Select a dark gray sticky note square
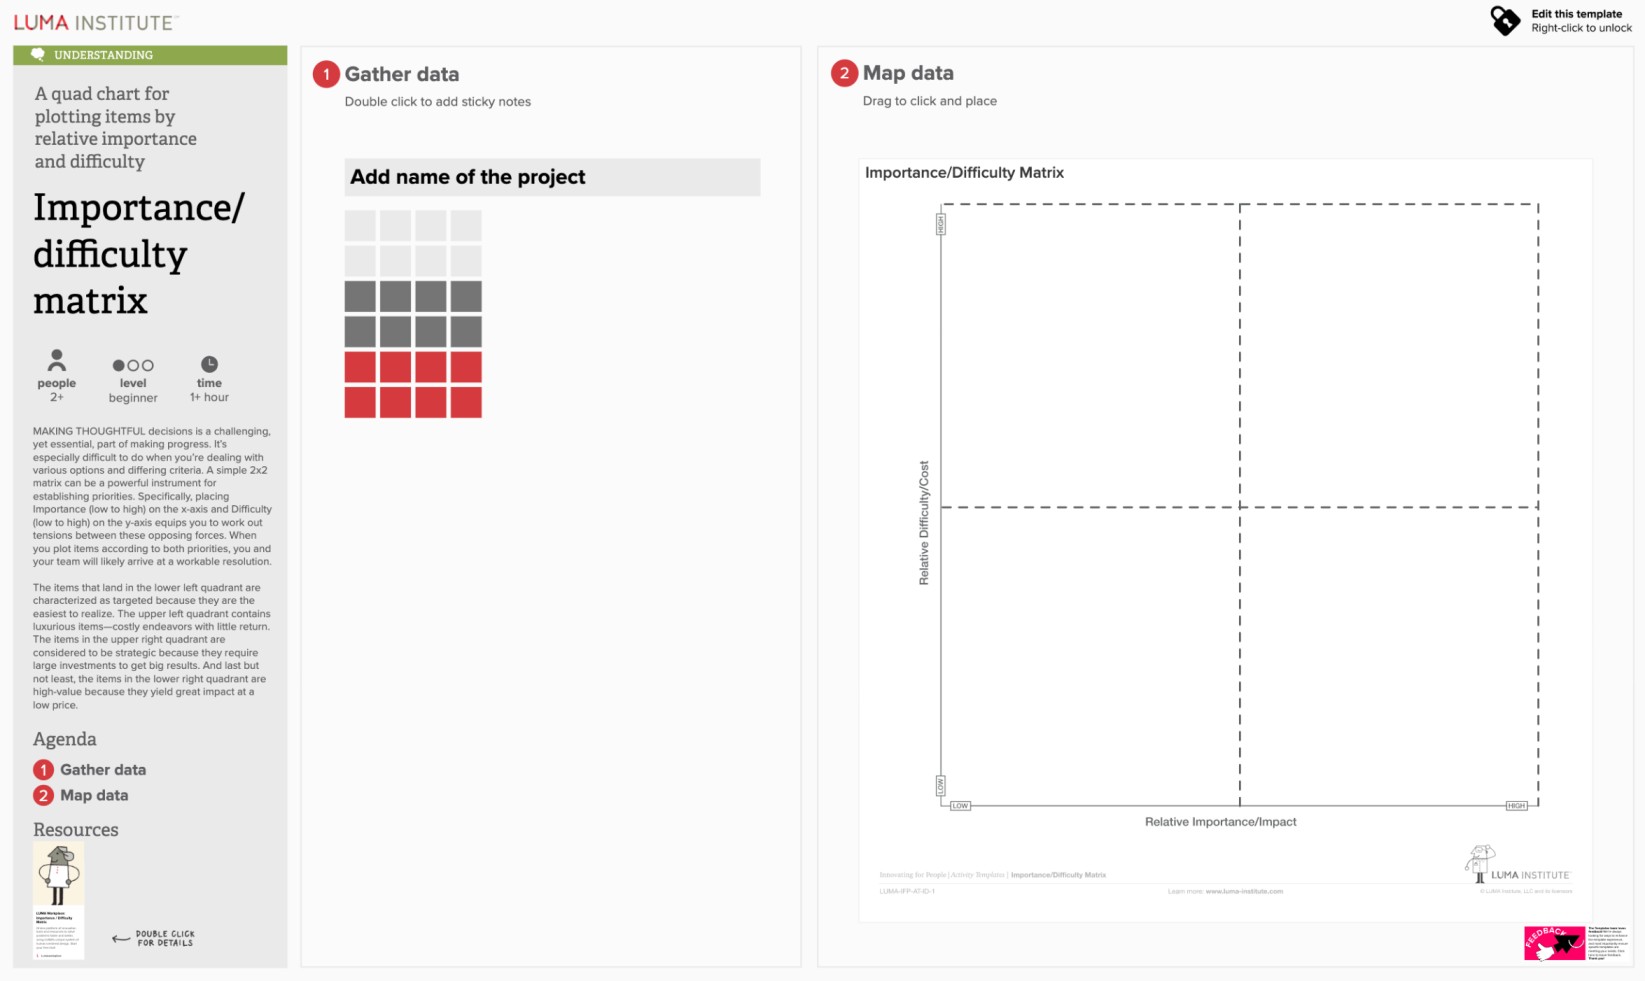 point(360,296)
